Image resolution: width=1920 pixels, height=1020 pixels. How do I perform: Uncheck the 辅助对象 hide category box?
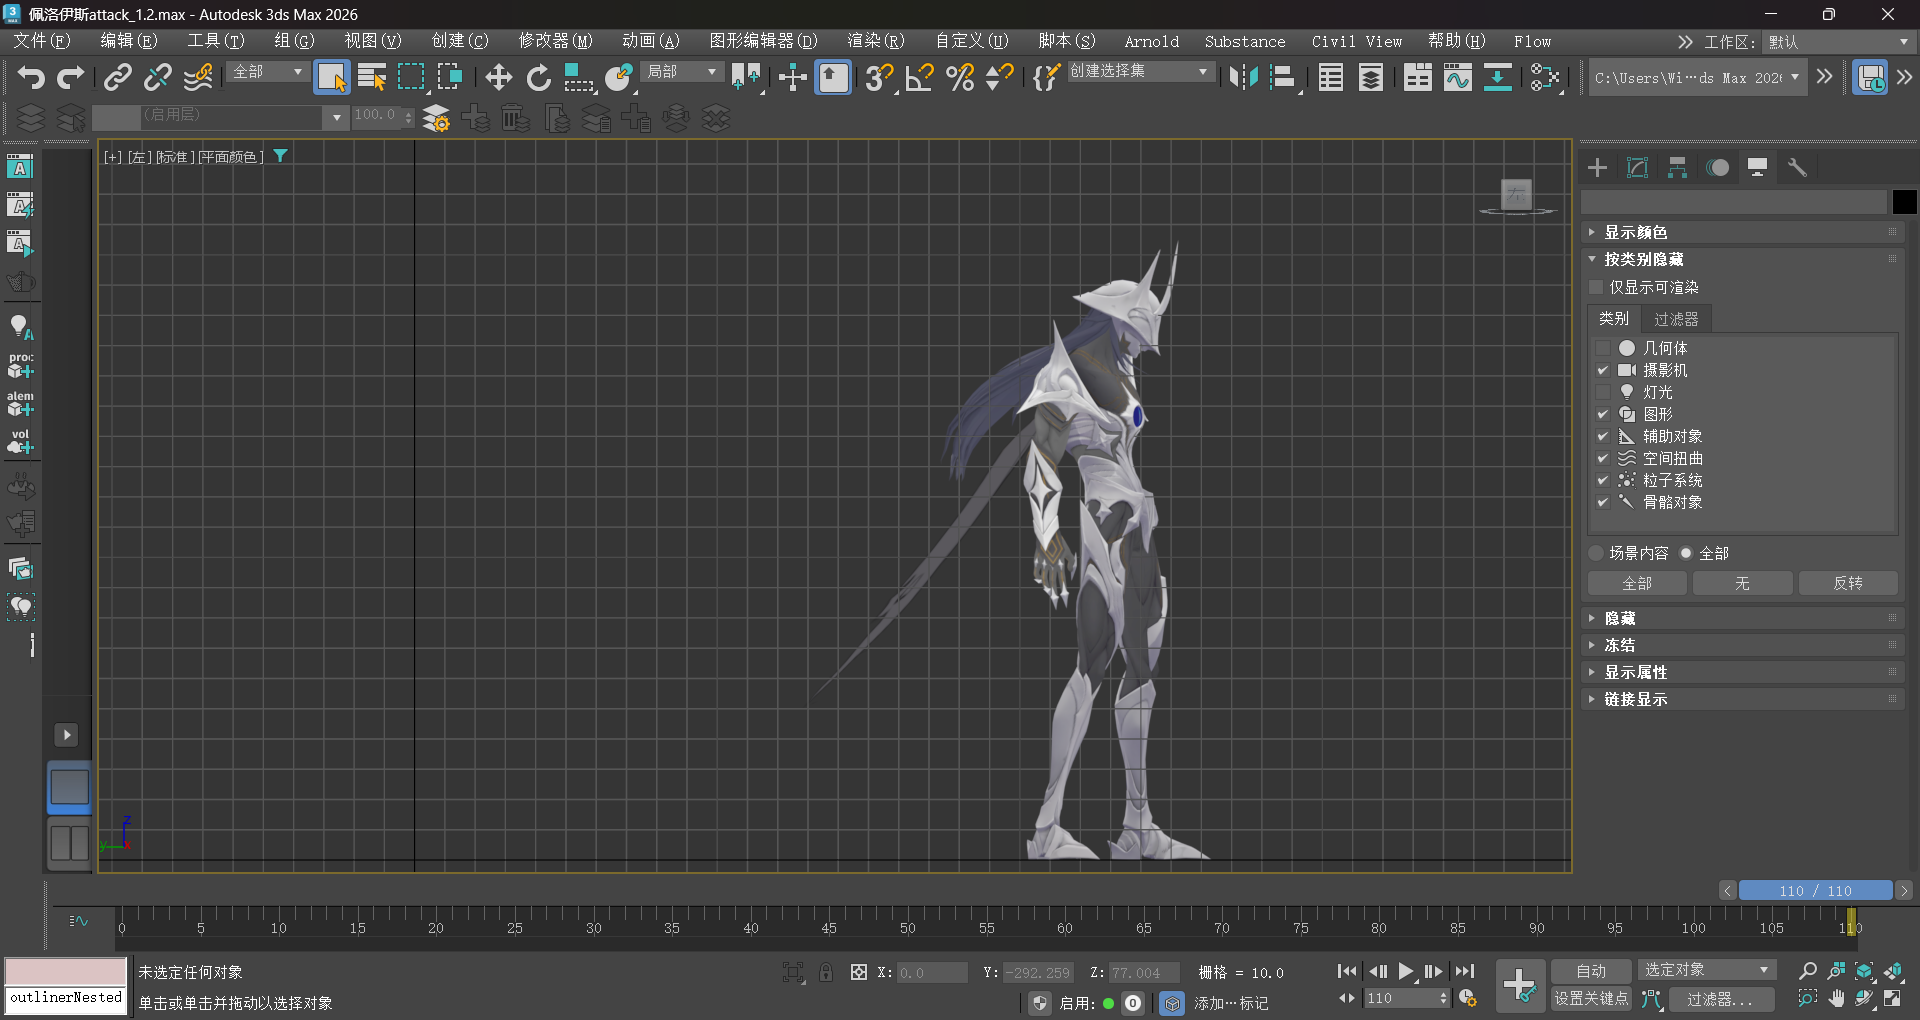point(1603,437)
